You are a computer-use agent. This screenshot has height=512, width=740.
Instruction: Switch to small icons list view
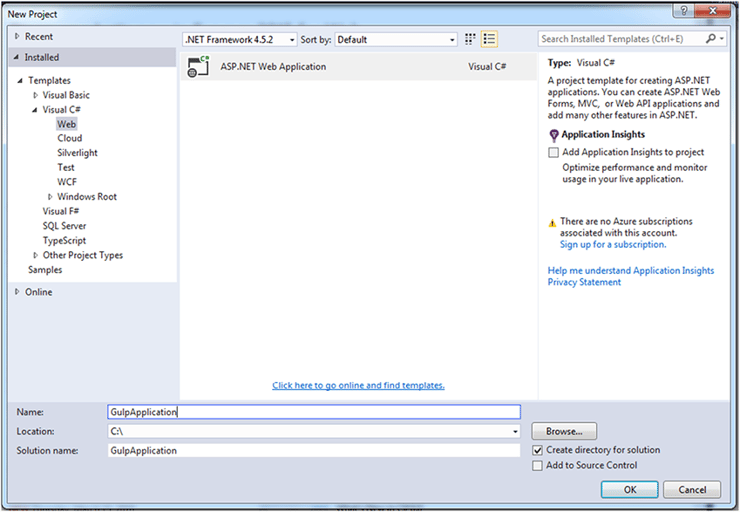point(489,39)
